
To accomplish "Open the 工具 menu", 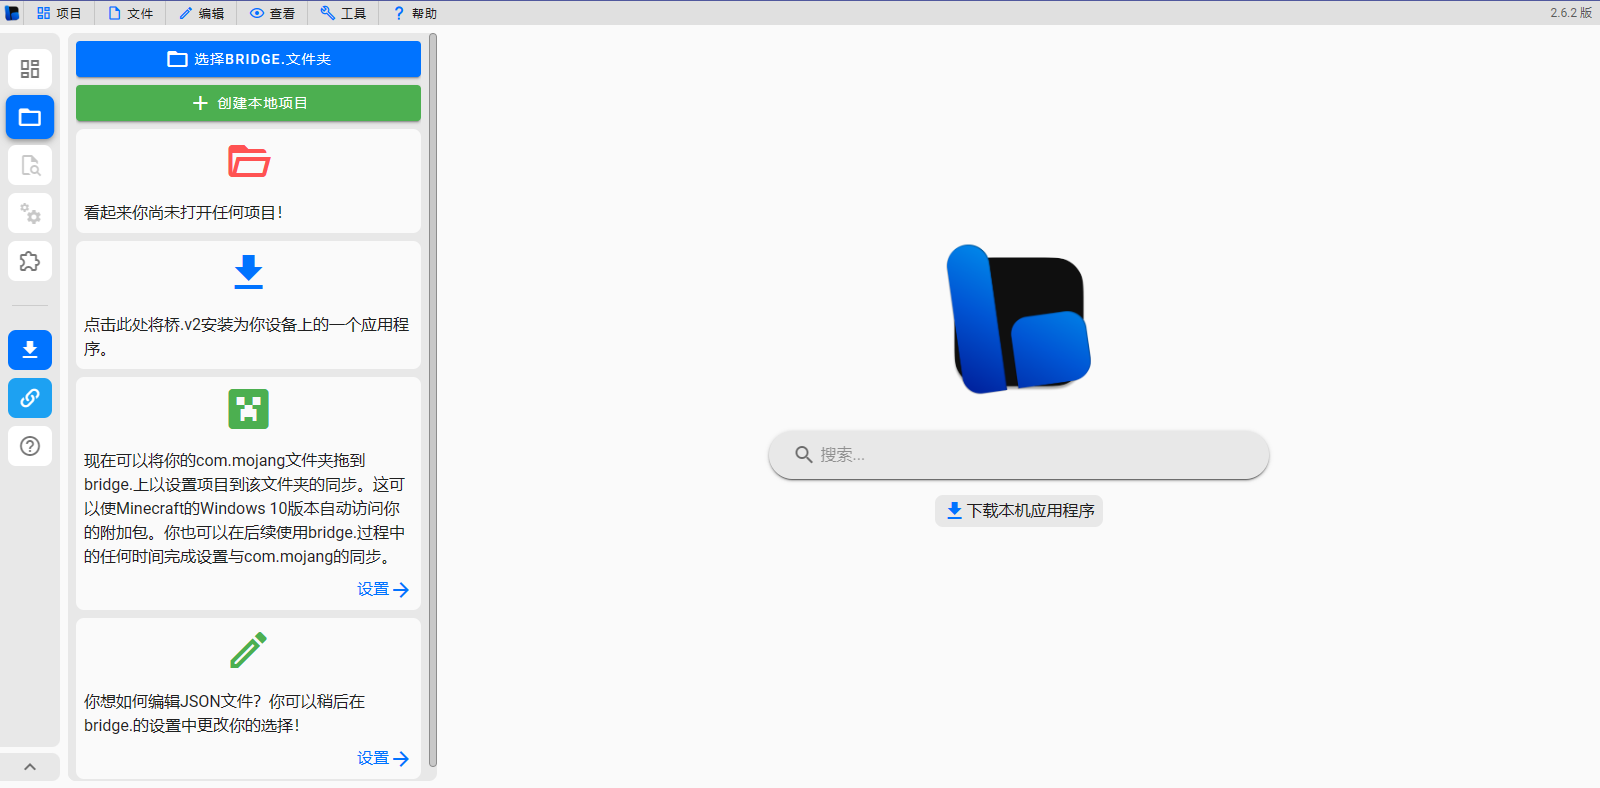I will point(343,13).
